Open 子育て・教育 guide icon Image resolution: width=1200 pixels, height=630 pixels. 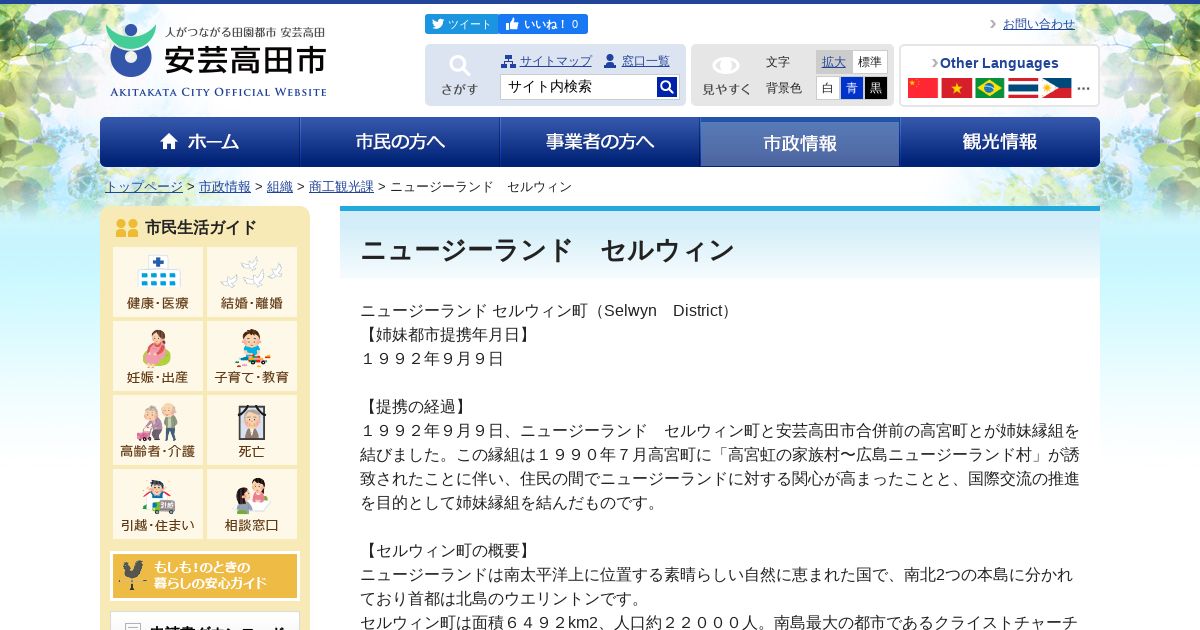tap(252, 356)
